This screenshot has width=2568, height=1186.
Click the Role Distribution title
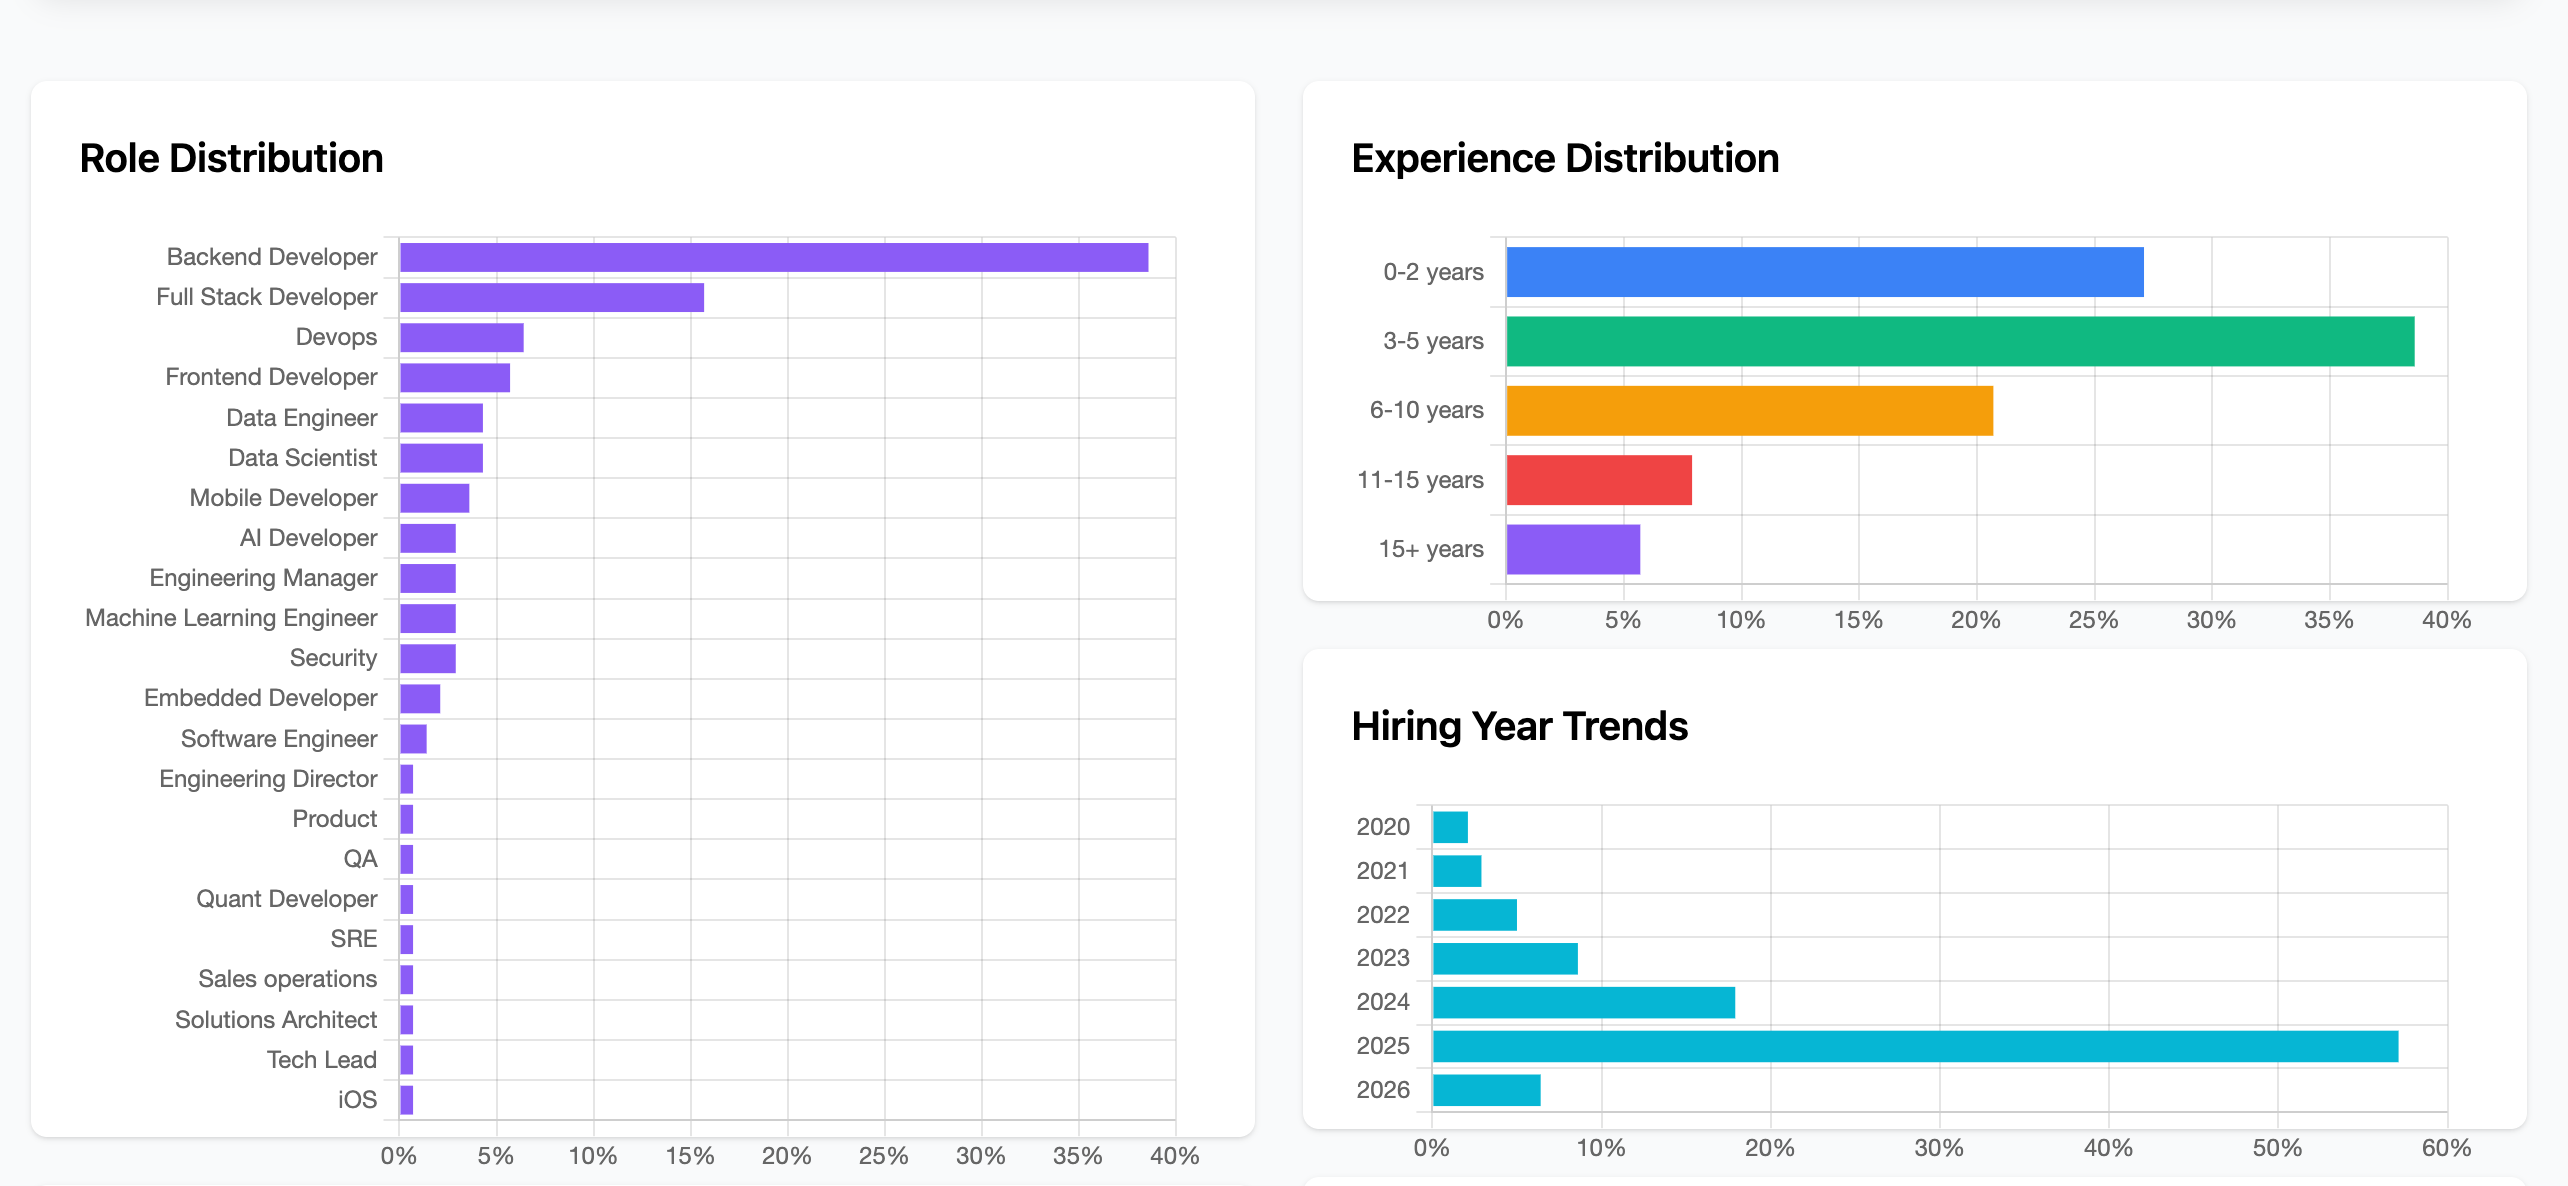[231, 157]
